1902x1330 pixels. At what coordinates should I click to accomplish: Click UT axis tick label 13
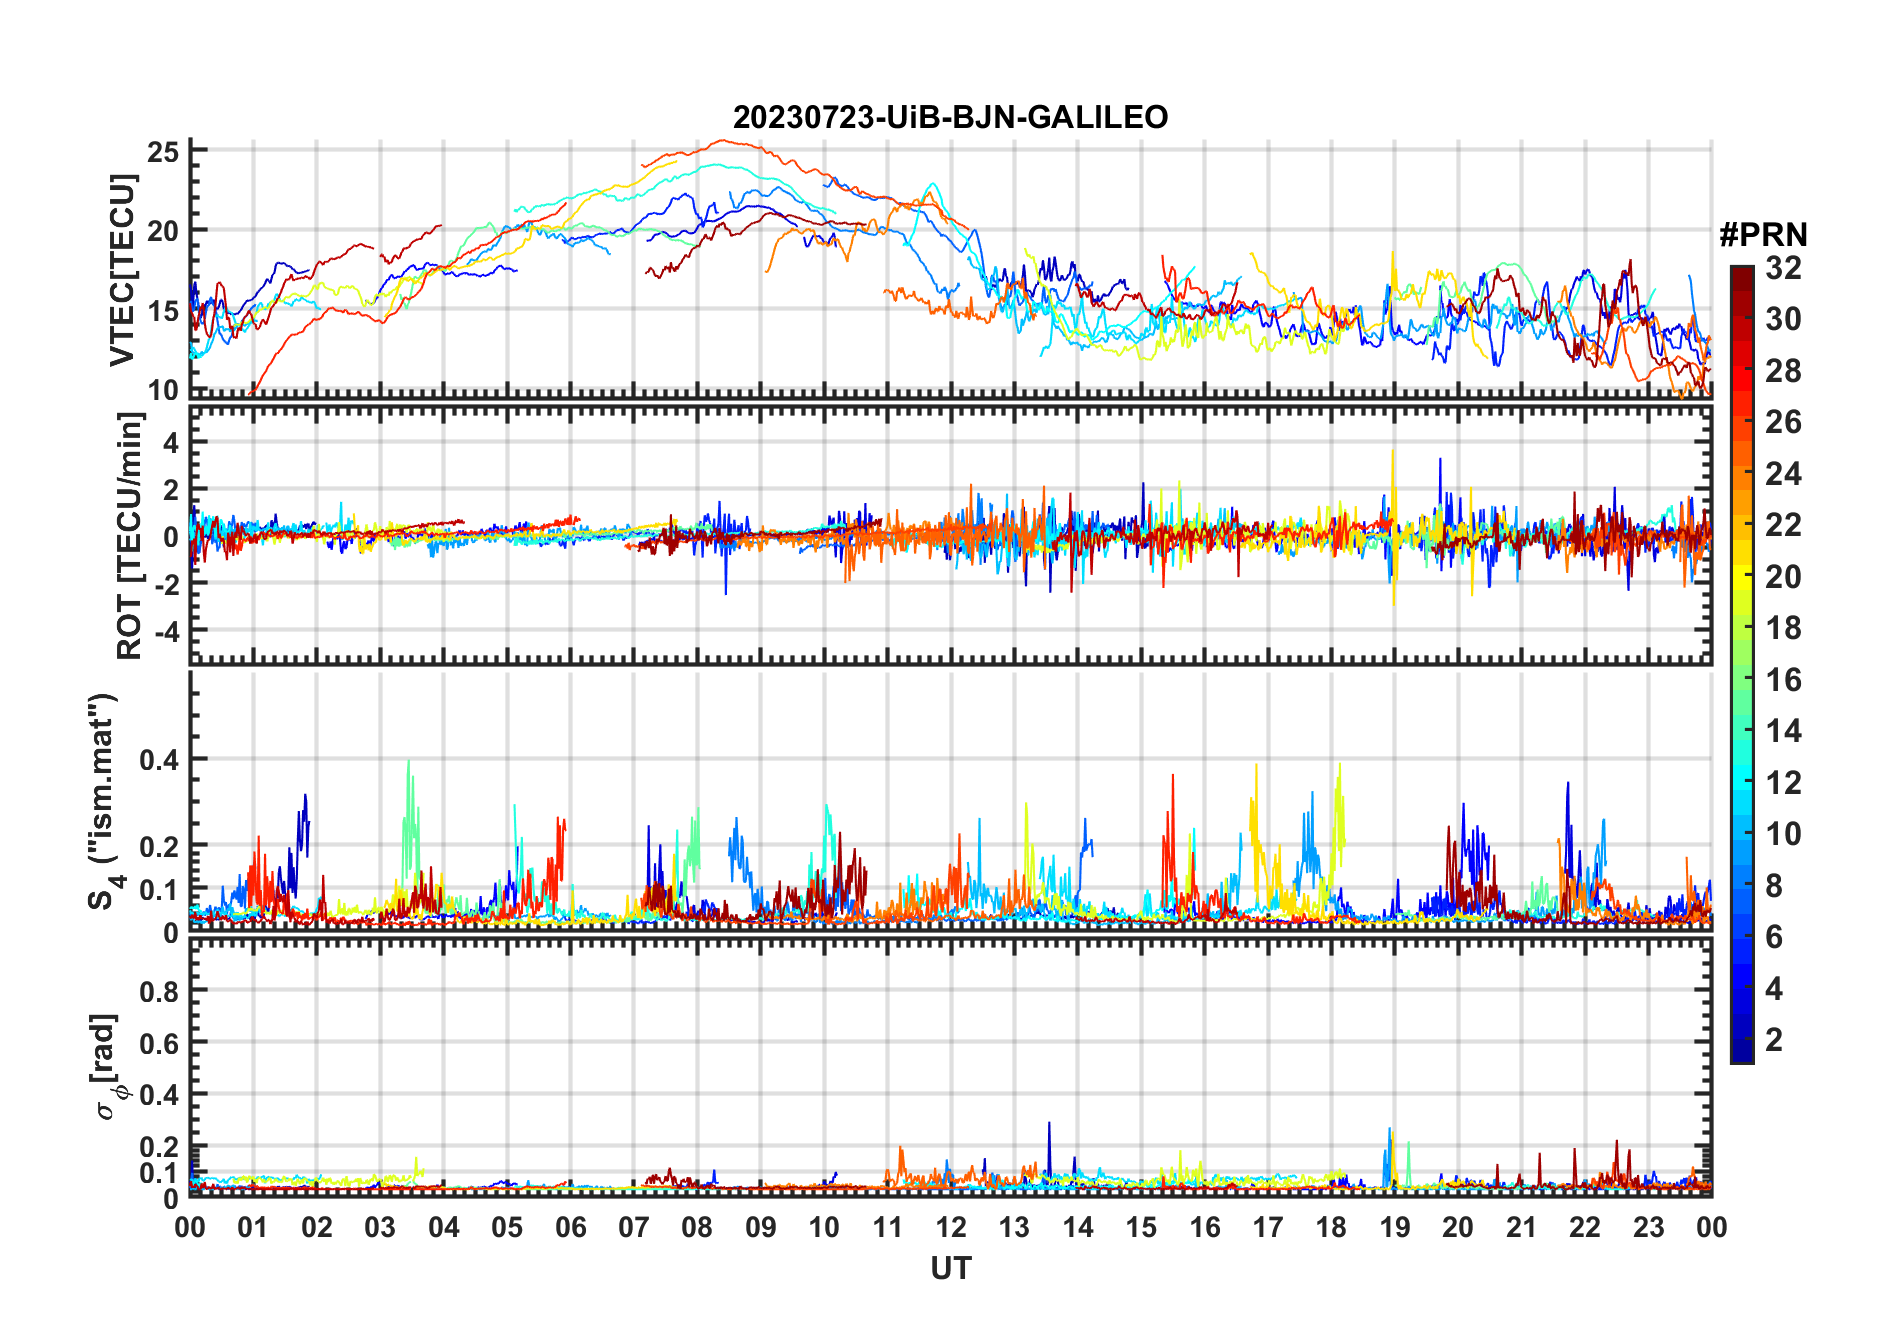tap(1015, 1228)
